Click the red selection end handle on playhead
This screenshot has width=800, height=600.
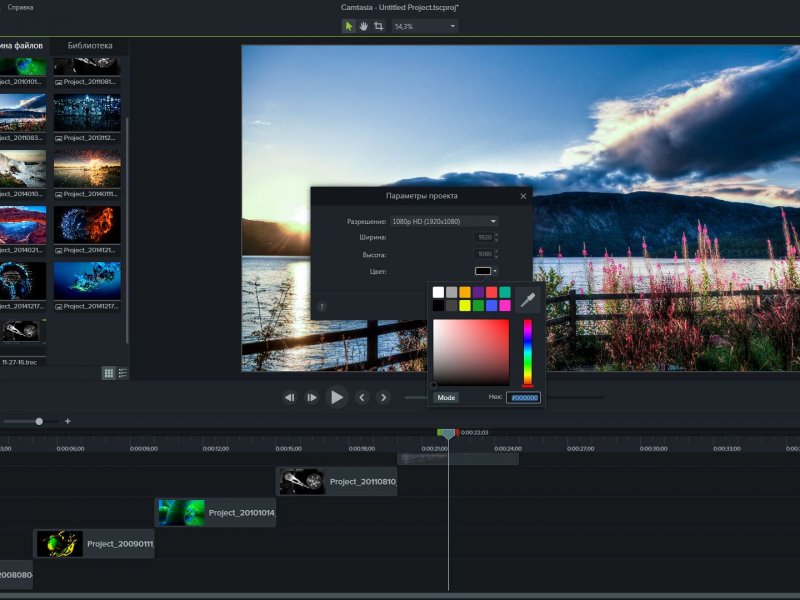457,433
